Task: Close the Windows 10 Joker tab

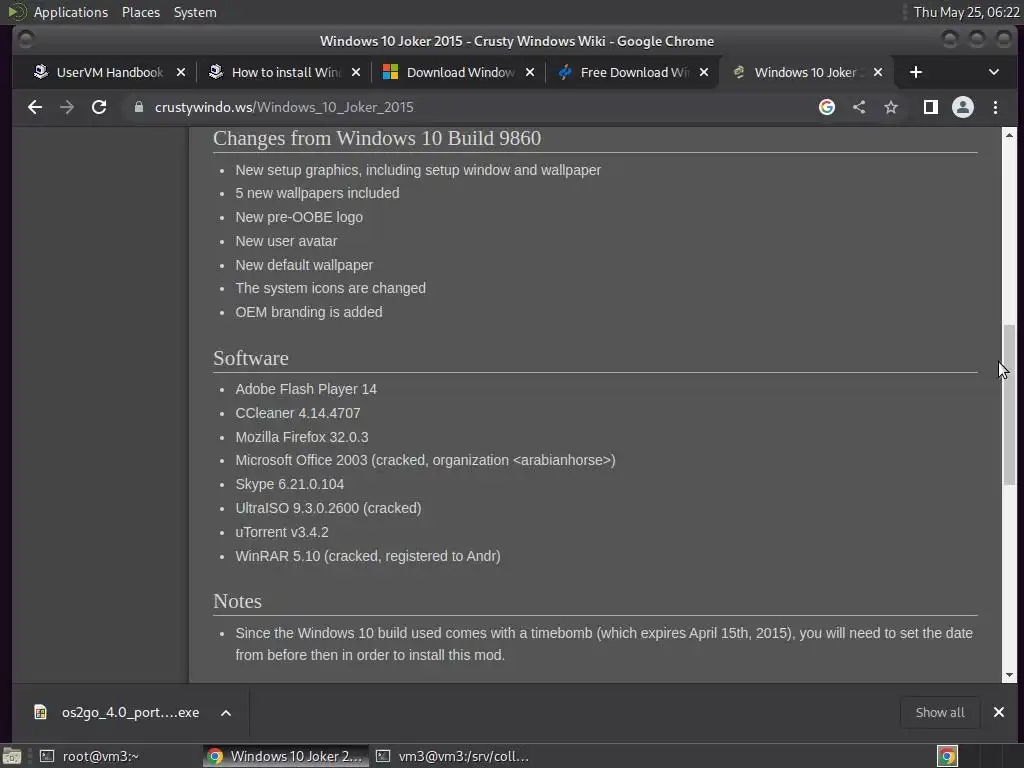Action: 878,72
